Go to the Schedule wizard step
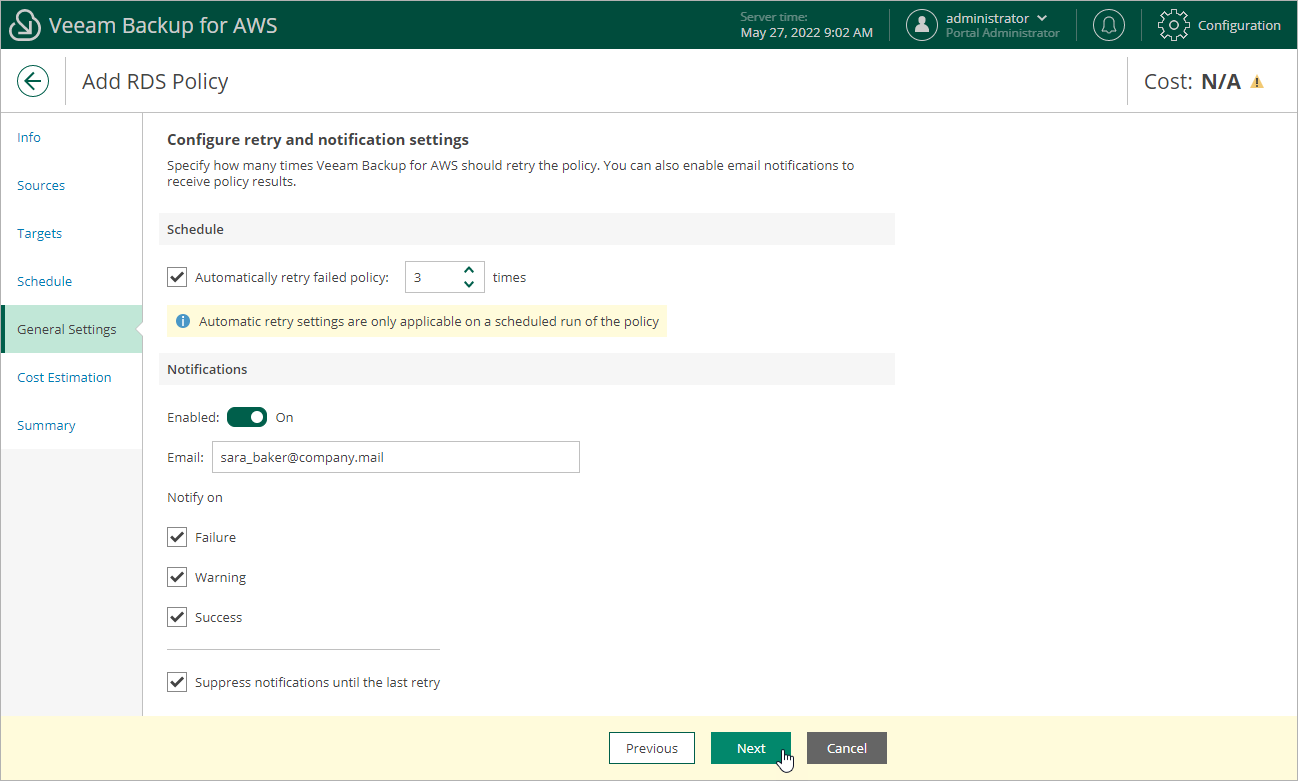This screenshot has height=781, width=1298. coord(44,281)
